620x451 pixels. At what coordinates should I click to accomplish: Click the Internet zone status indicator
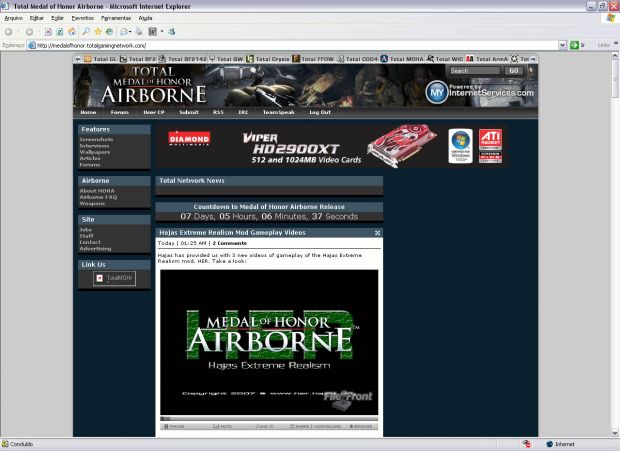[560, 444]
